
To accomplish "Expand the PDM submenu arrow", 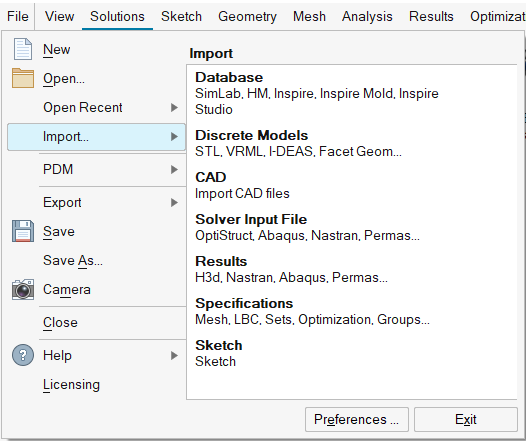I will (x=174, y=169).
